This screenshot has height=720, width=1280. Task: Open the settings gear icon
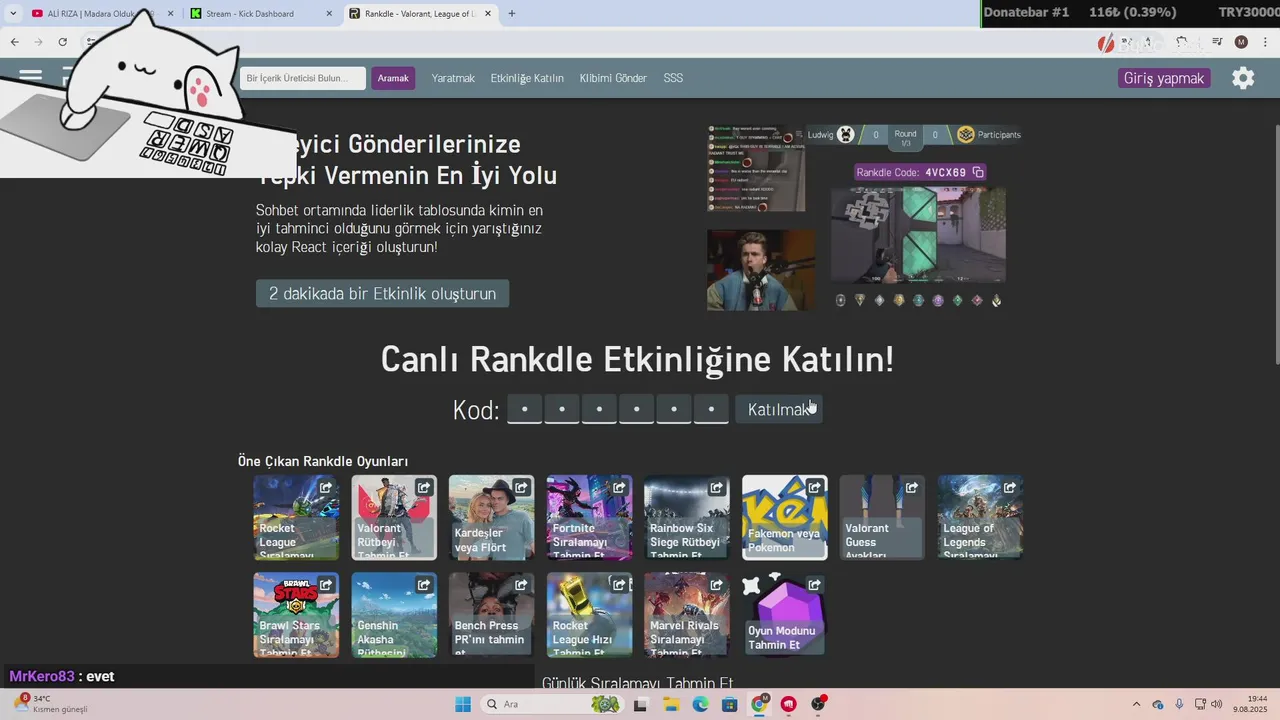[1243, 78]
